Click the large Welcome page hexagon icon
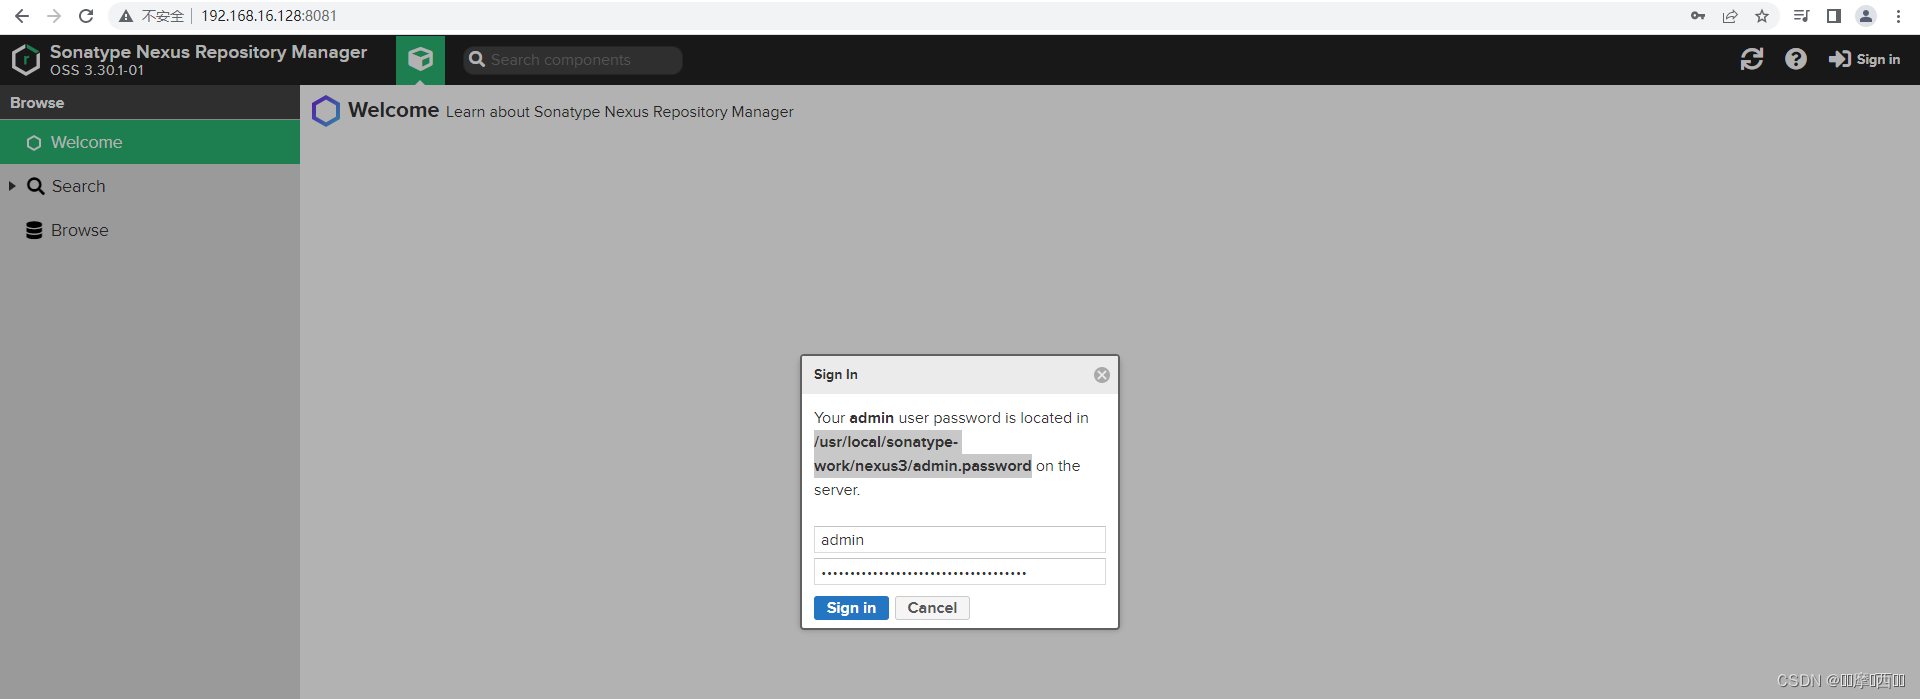 (326, 111)
